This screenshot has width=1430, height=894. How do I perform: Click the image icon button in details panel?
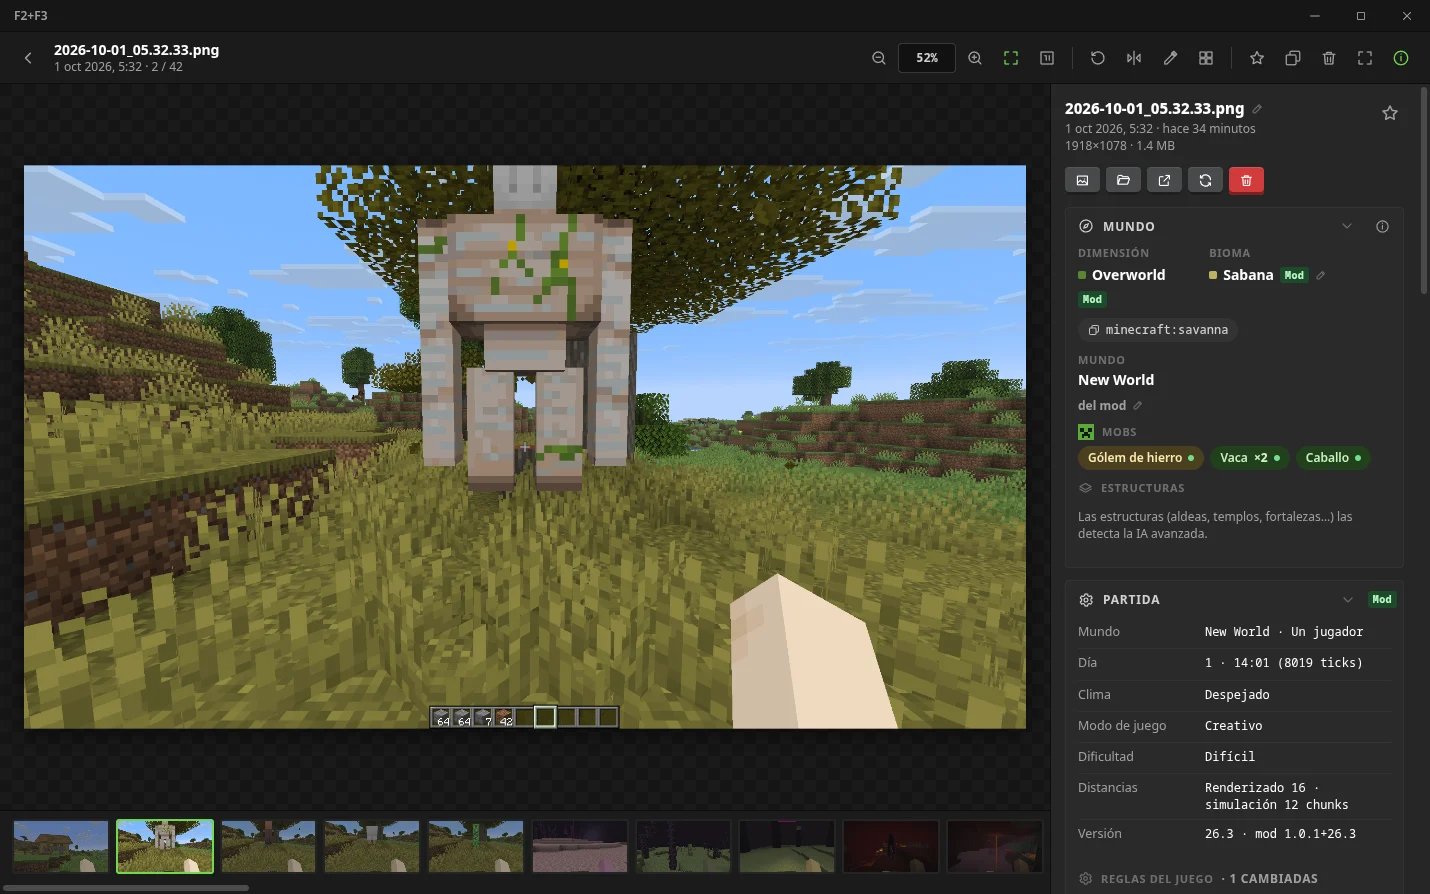[x=1082, y=180]
